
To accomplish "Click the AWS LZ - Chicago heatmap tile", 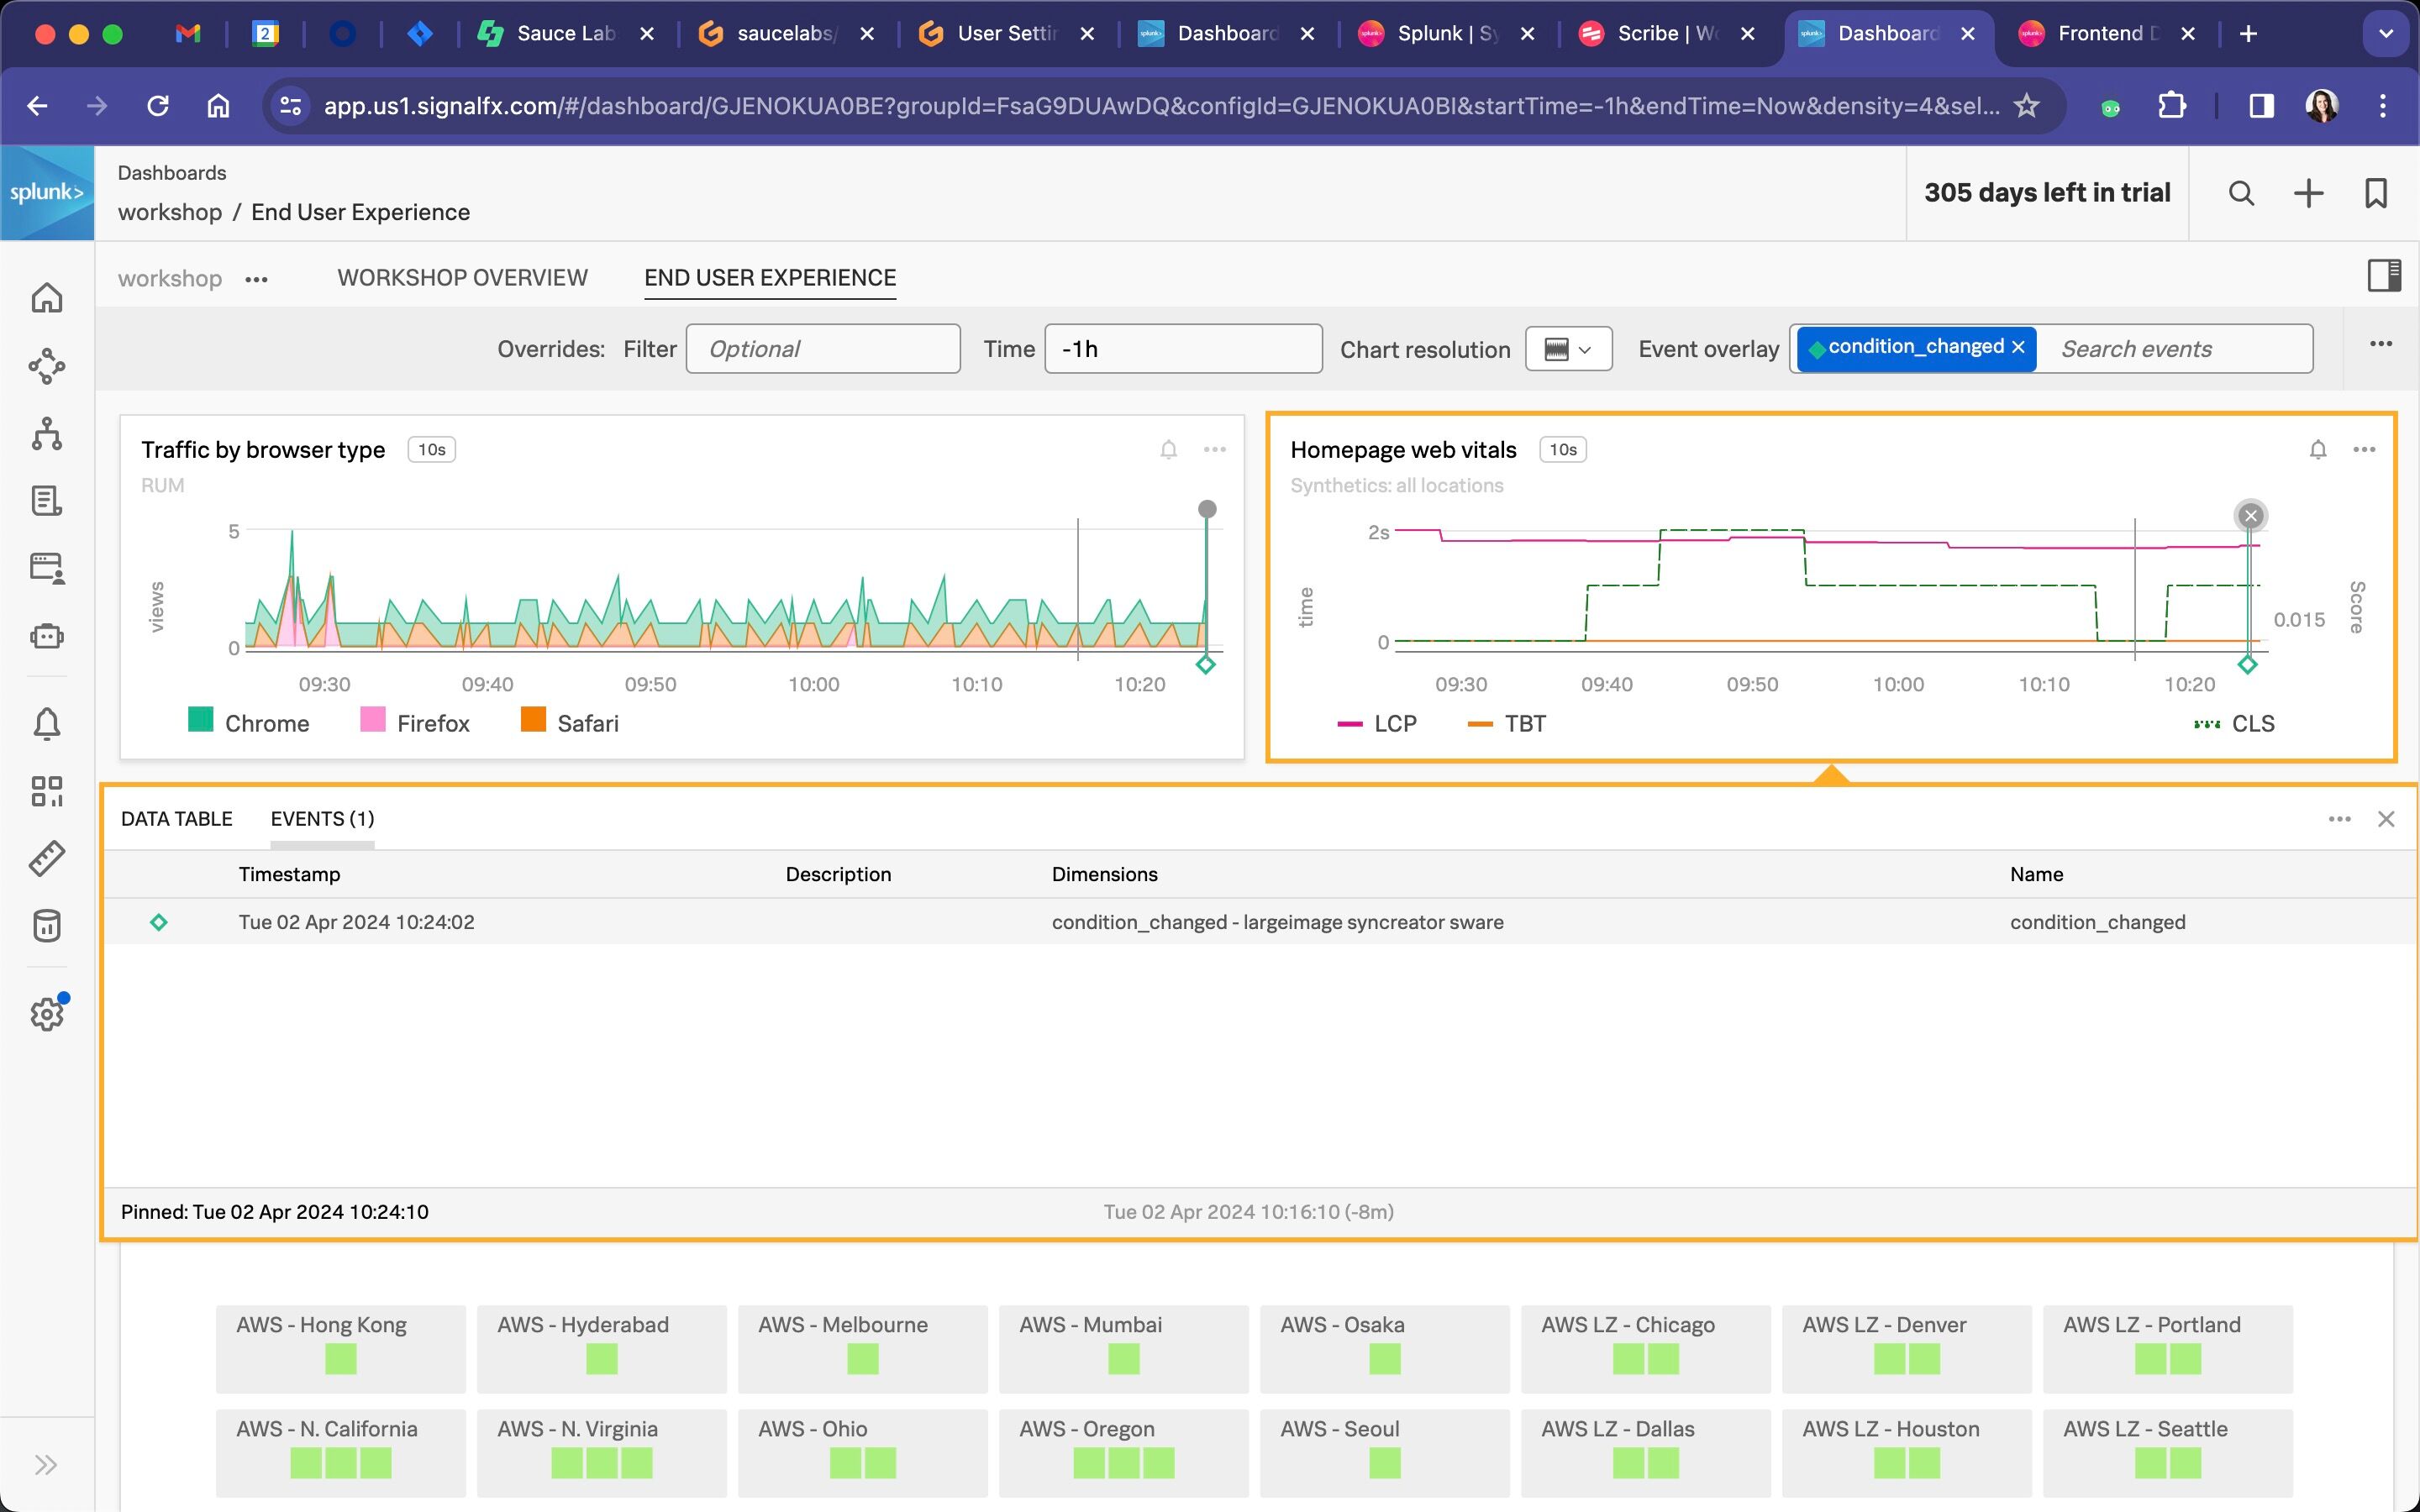I will click(x=1645, y=1349).
